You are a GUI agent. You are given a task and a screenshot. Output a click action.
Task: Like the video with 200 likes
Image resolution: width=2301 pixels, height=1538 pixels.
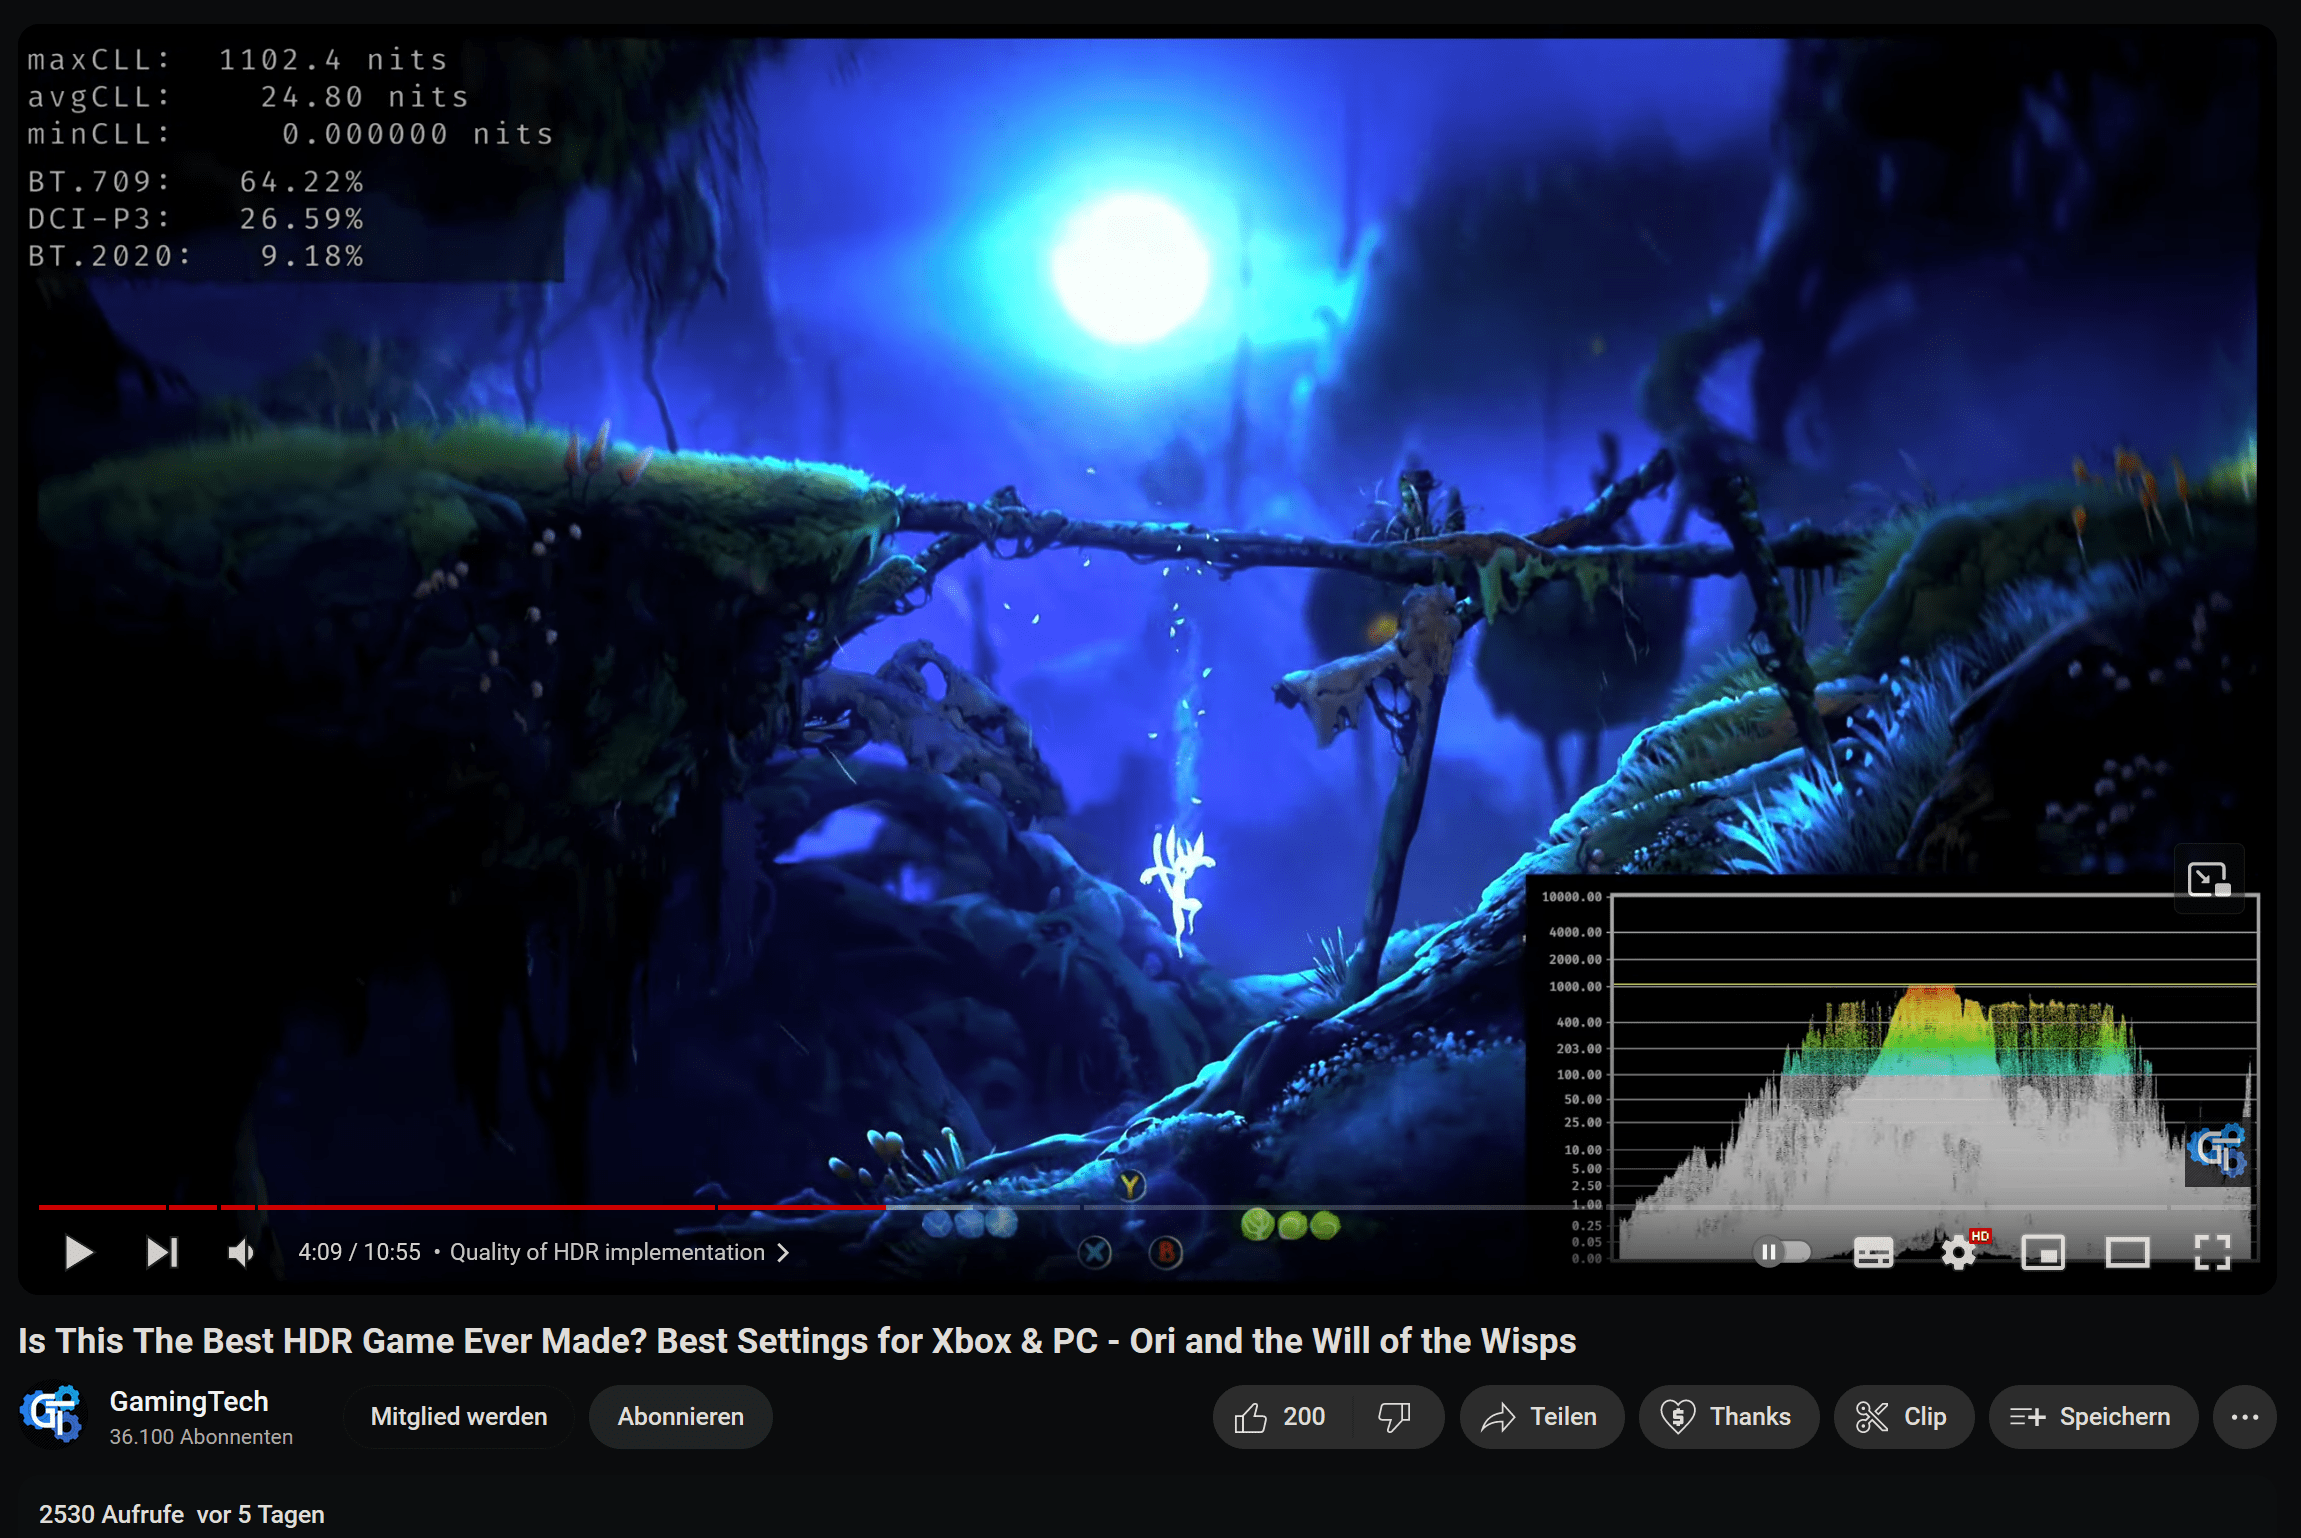tap(1282, 1416)
